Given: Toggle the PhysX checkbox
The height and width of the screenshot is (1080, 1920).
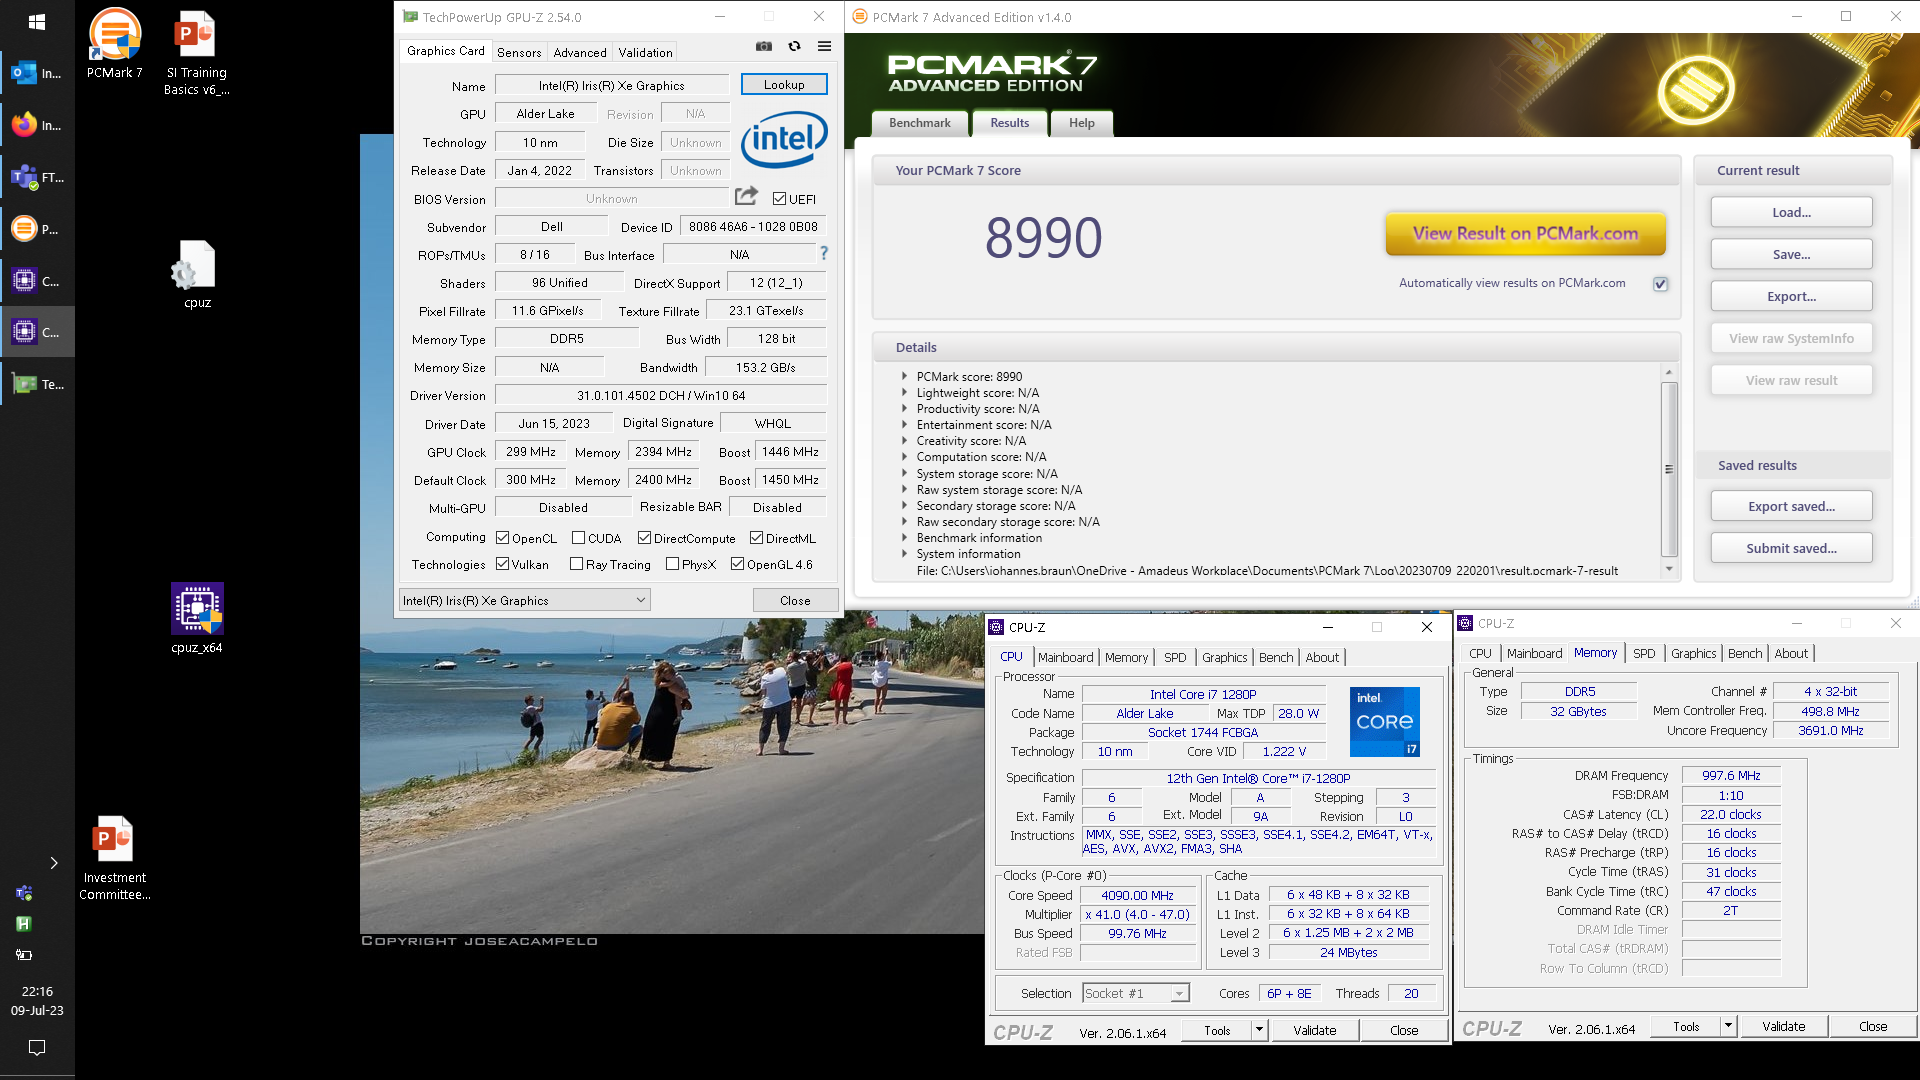Looking at the screenshot, I should coord(672,564).
